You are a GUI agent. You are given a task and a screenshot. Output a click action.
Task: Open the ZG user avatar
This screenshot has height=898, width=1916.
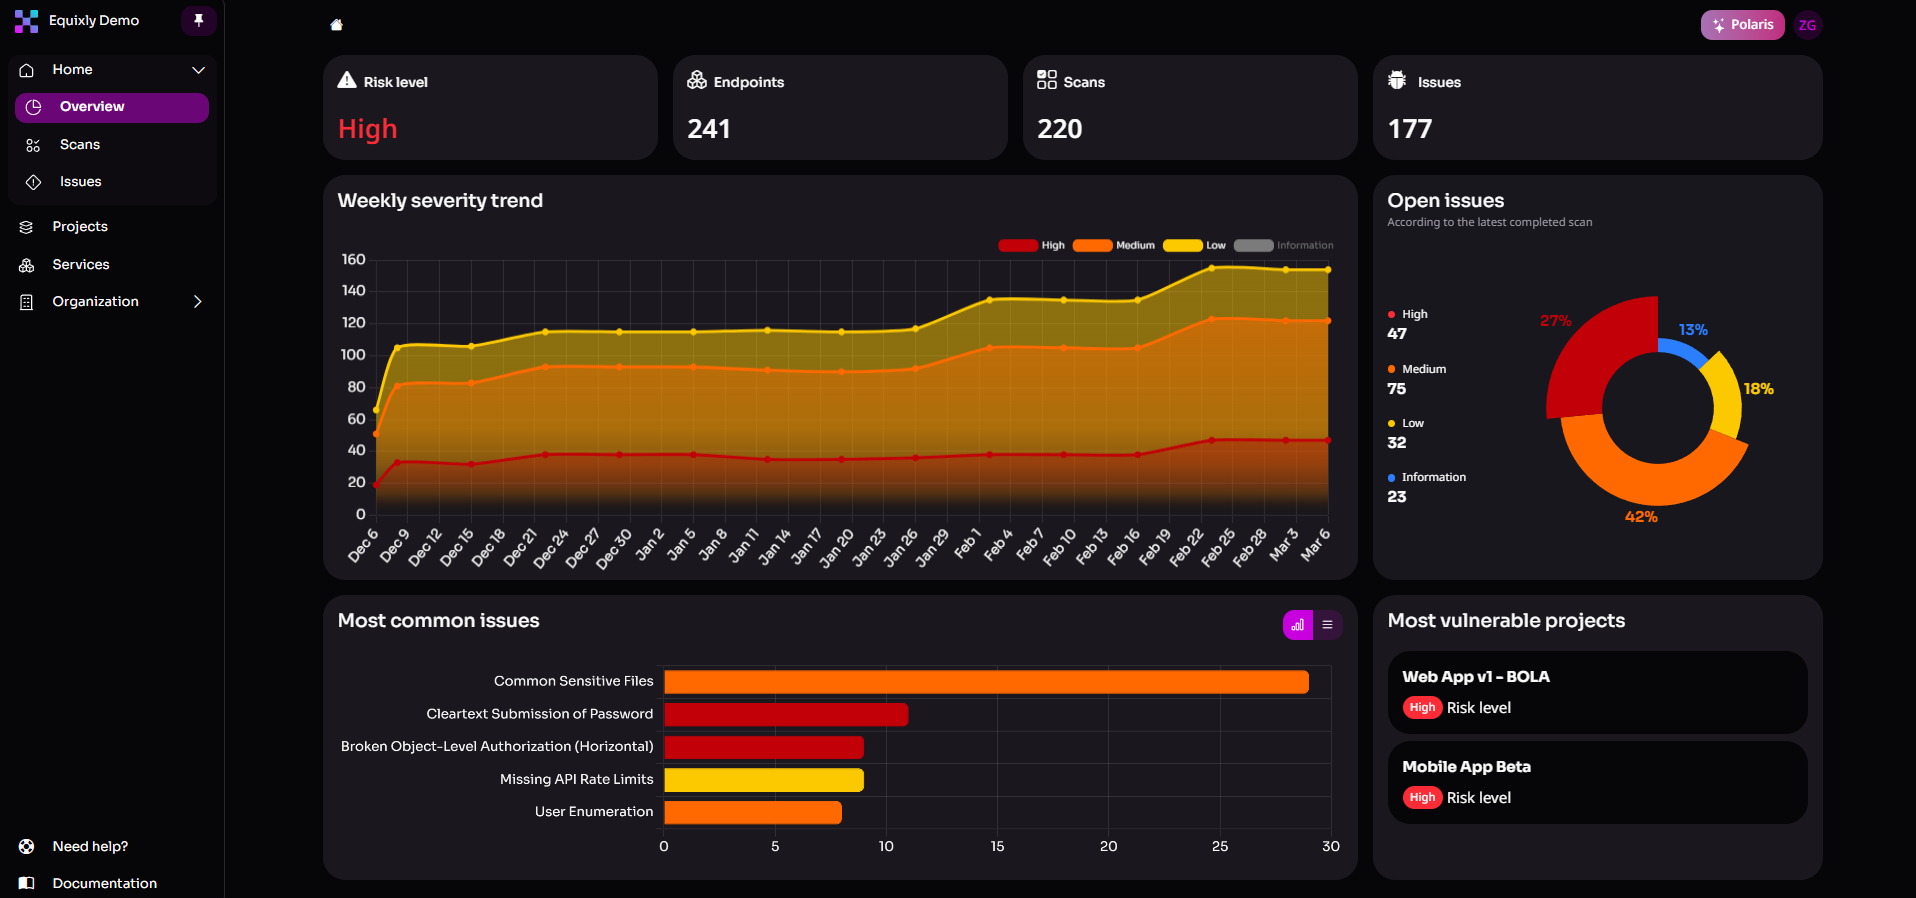(1807, 25)
